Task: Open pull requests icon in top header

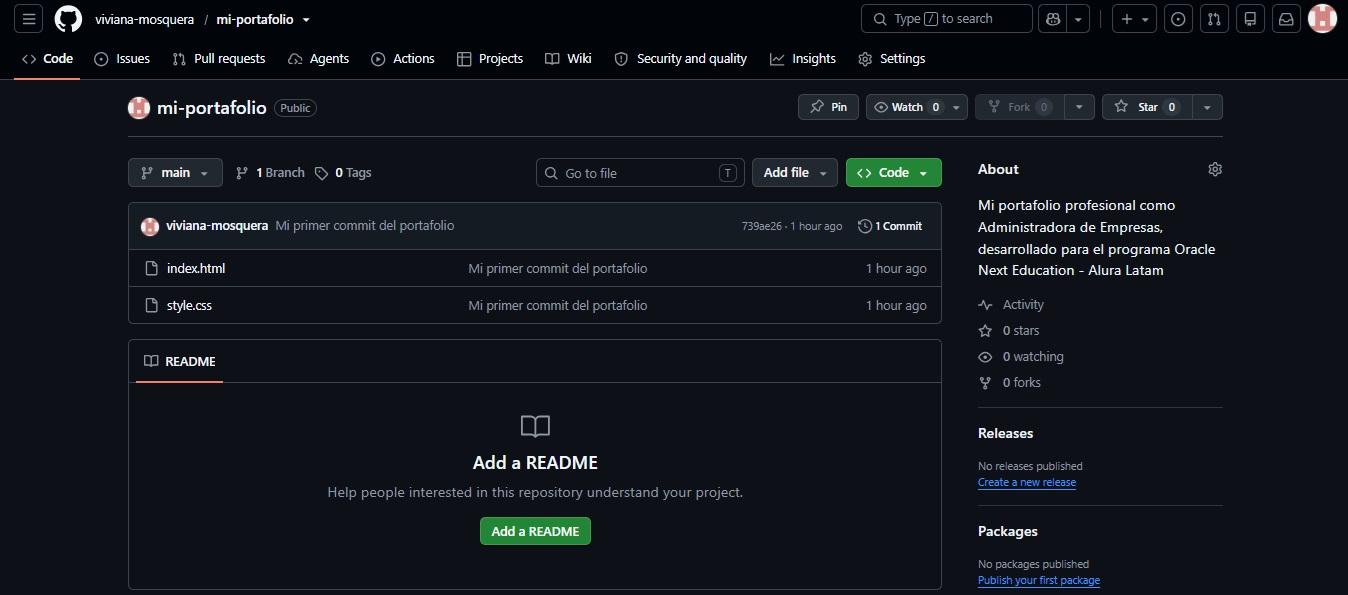Action: [x=1214, y=19]
